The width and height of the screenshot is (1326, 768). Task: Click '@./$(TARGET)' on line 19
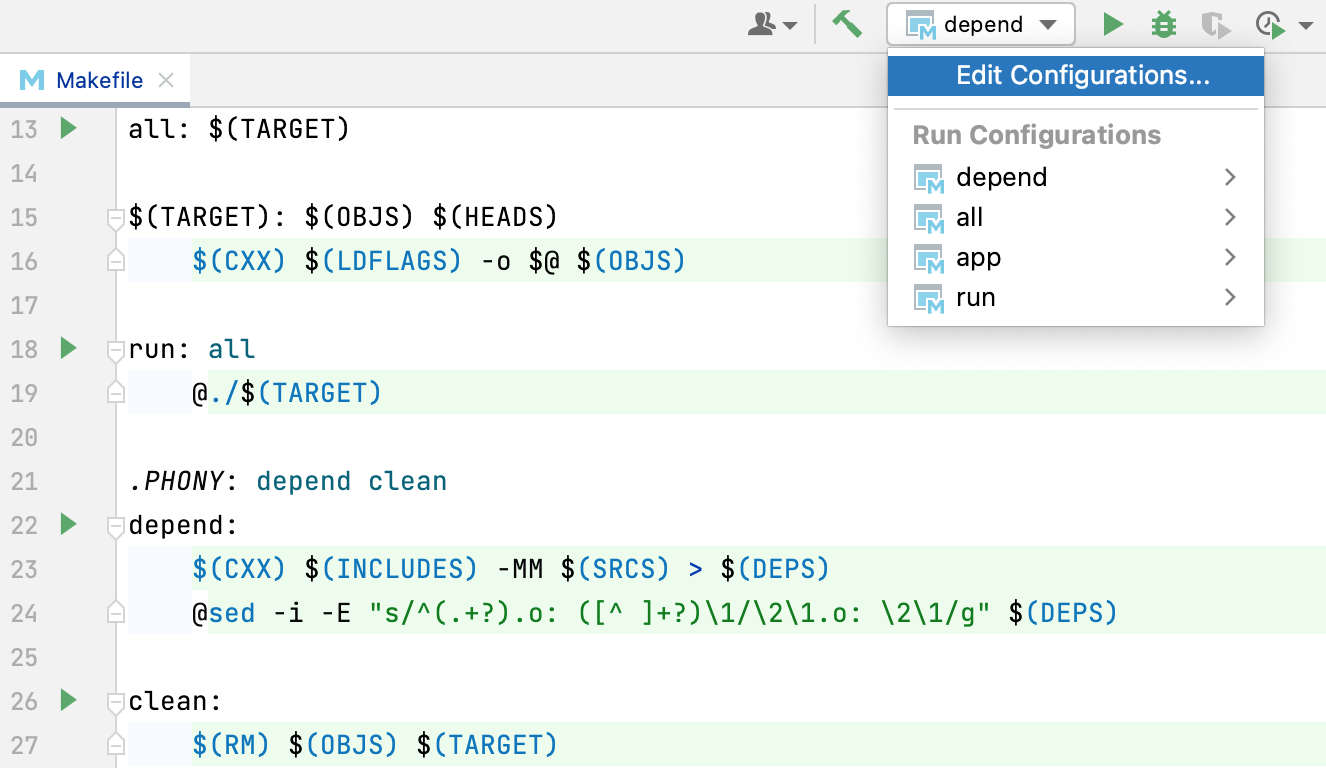(x=288, y=393)
